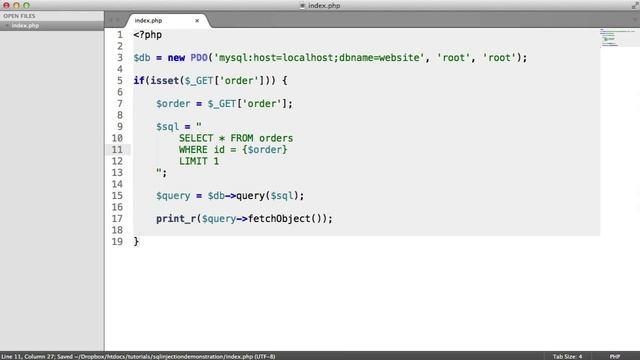Click line number 1 in the gutter
This screenshot has height=360, width=640.
(x=120, y=35)
